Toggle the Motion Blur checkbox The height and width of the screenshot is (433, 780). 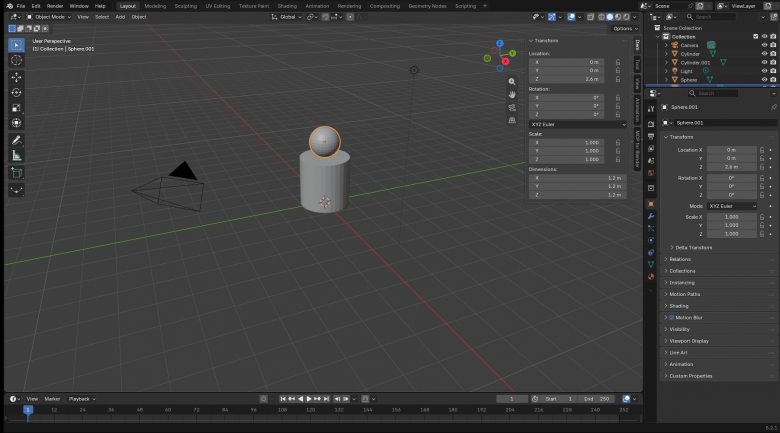pyautogui.click(x=672, y=318)
